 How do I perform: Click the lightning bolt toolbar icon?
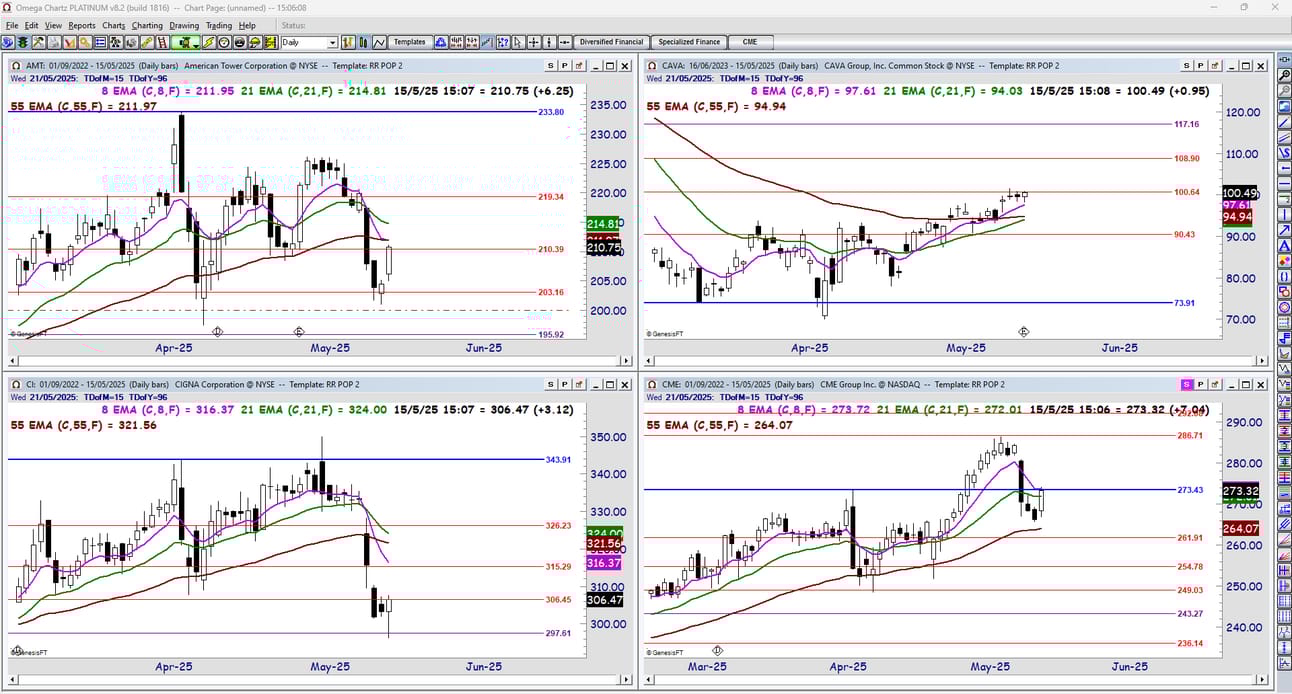coord(209,42)
